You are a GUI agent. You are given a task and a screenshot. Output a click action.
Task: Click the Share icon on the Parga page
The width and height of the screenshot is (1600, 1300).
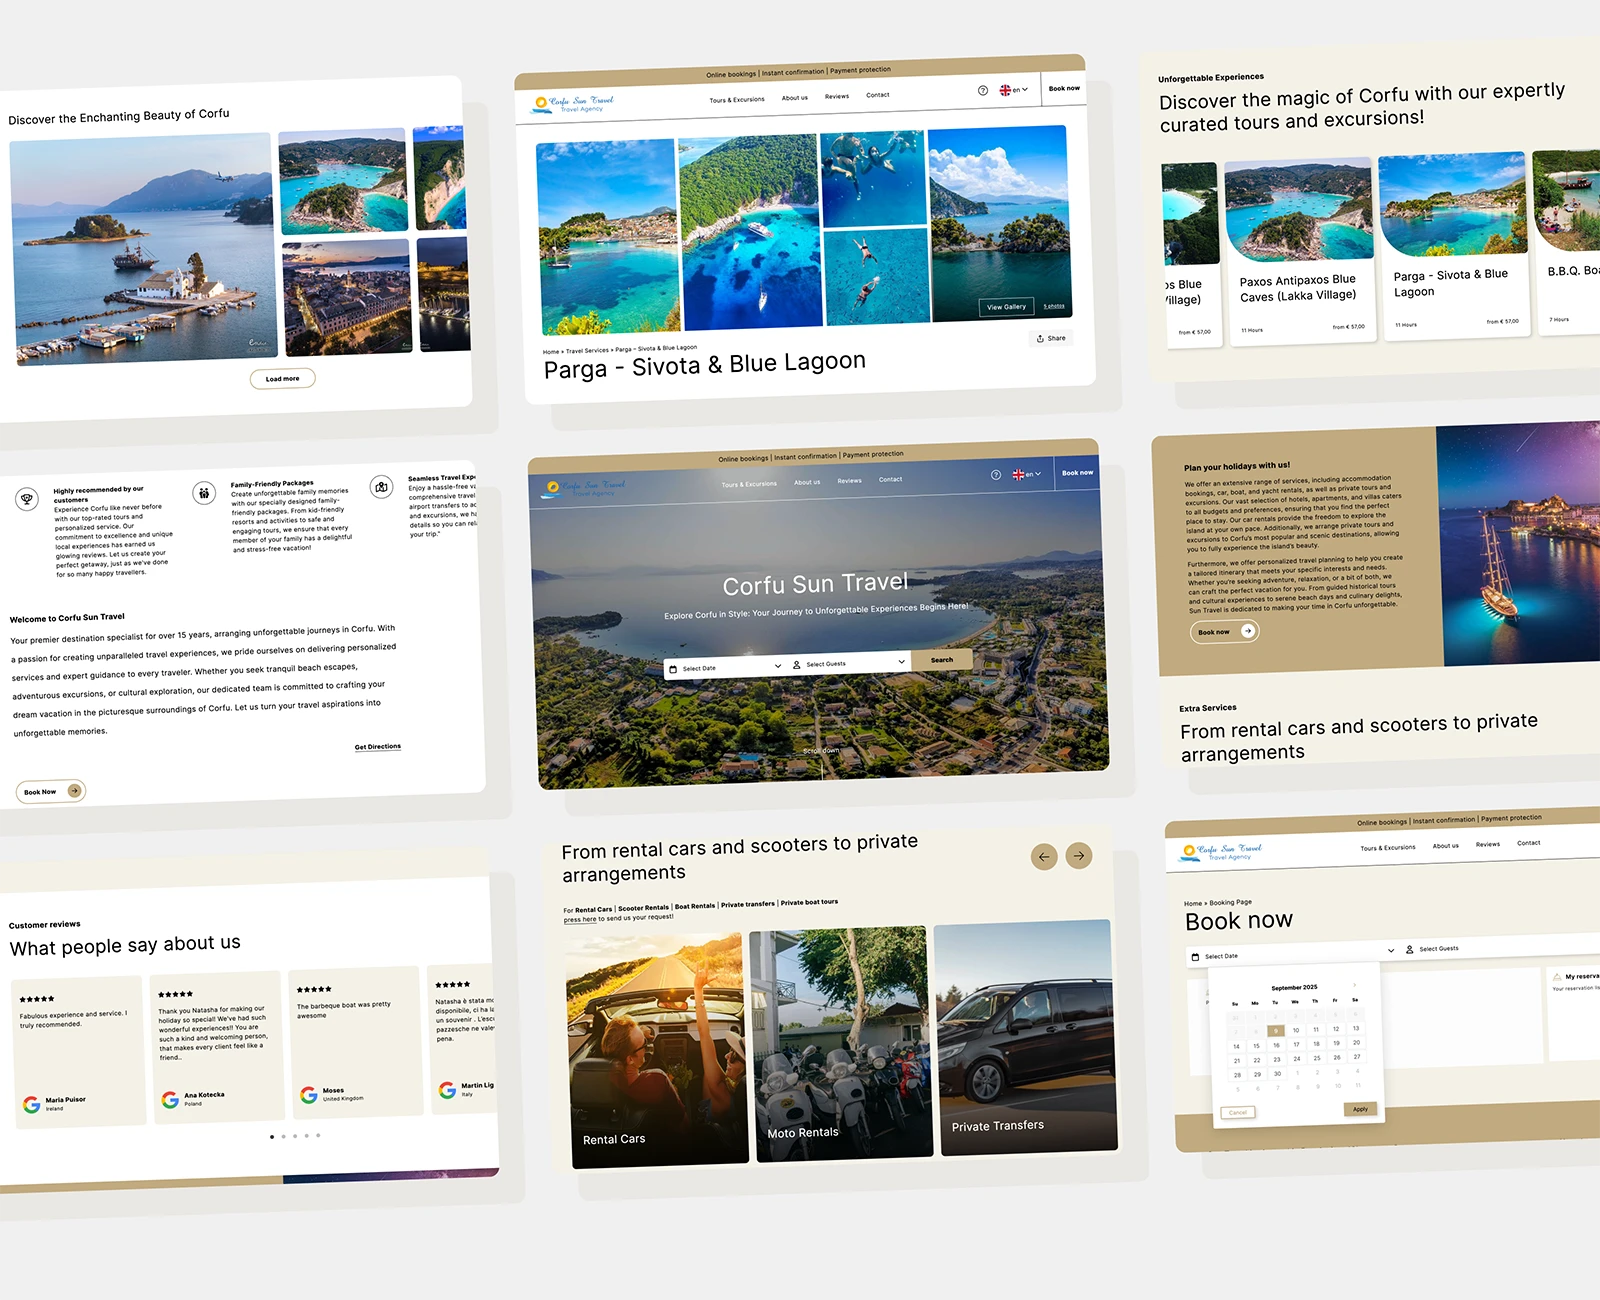[1040, 339]
